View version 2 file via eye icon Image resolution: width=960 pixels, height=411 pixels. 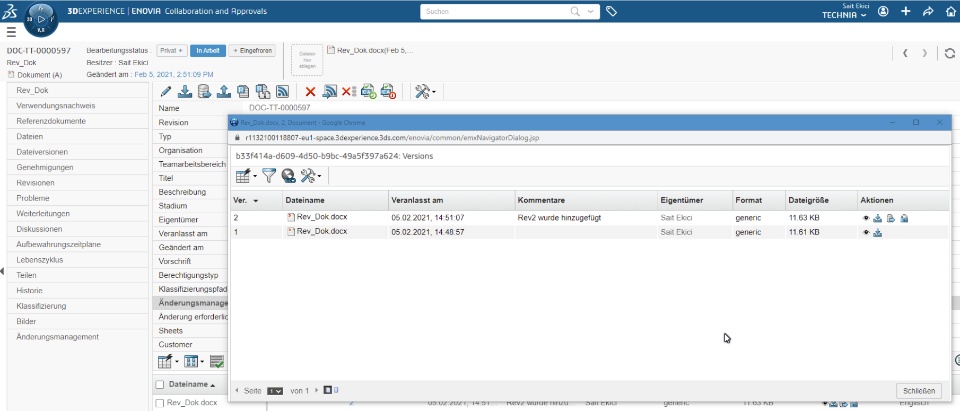pos(866,217)
